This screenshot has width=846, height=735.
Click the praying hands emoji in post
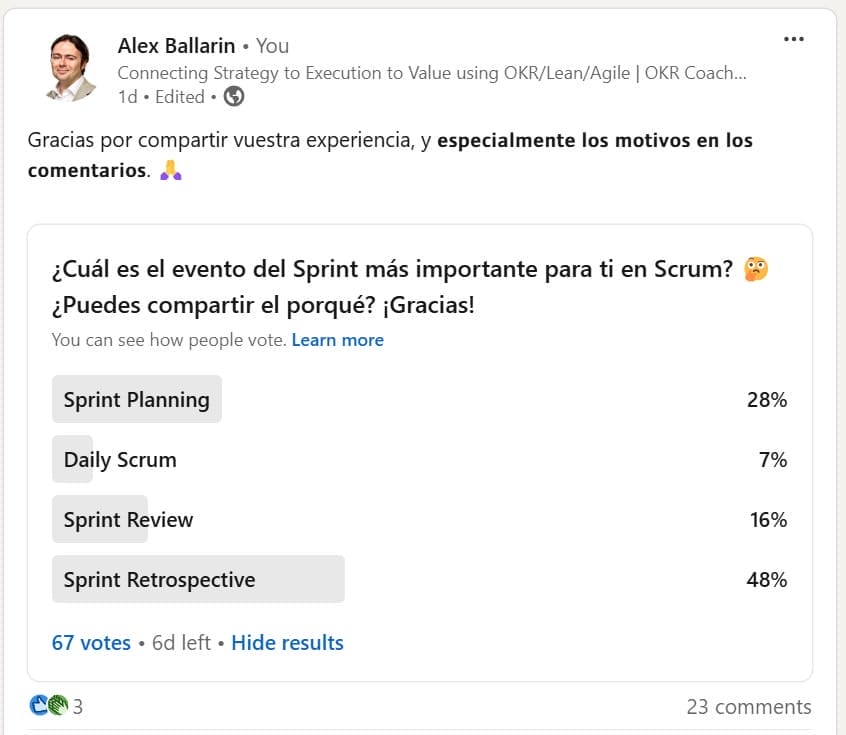coord(171,171)
